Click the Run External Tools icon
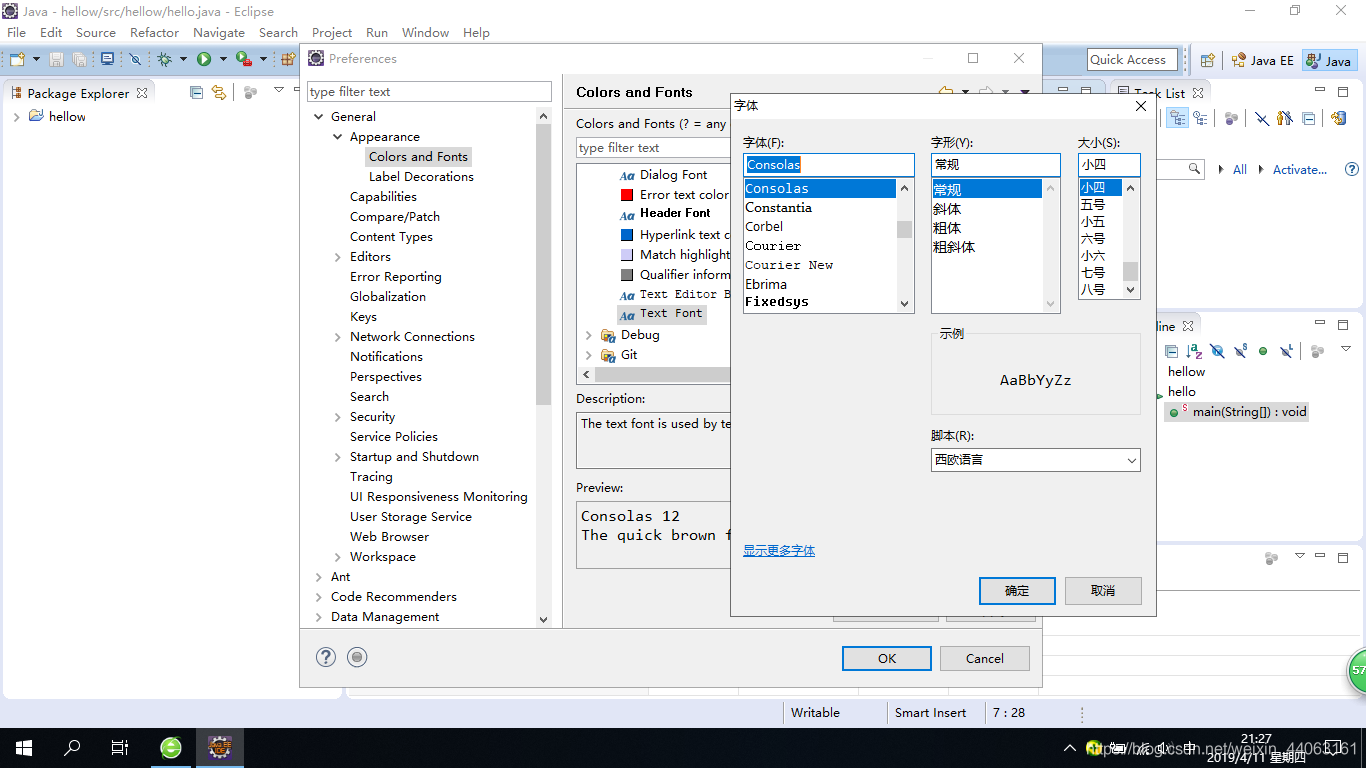The image size is (1366, 768). 243,60
